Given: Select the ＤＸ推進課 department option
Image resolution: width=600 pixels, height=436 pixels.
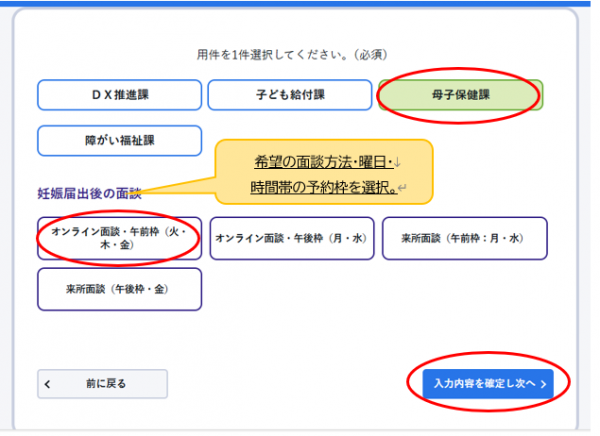Looking at the screenshot, I should [119, 95].
